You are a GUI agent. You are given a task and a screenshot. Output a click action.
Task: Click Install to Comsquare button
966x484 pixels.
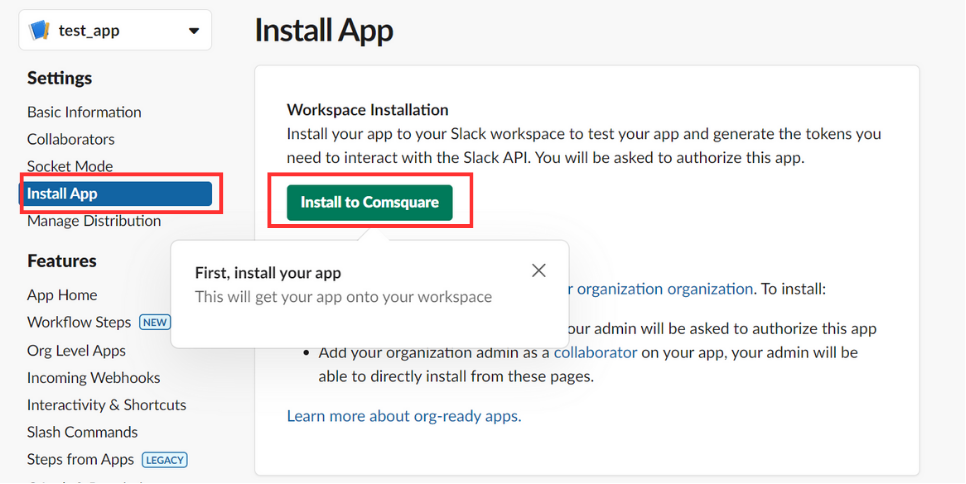click(370, 203)
